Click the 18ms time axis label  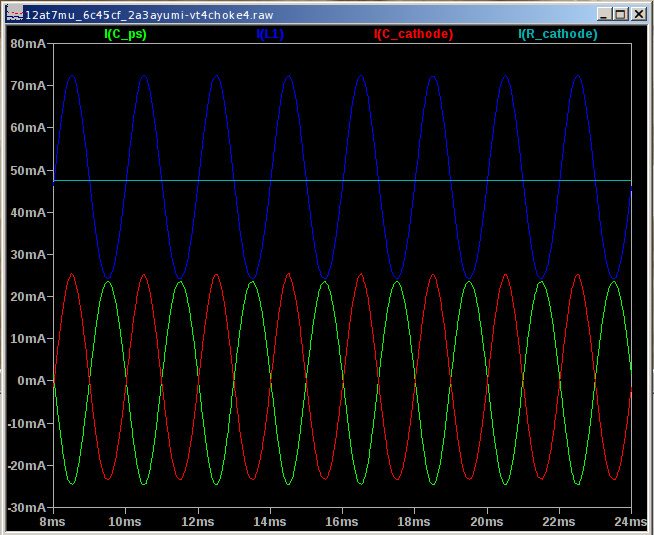click(414, 522)
